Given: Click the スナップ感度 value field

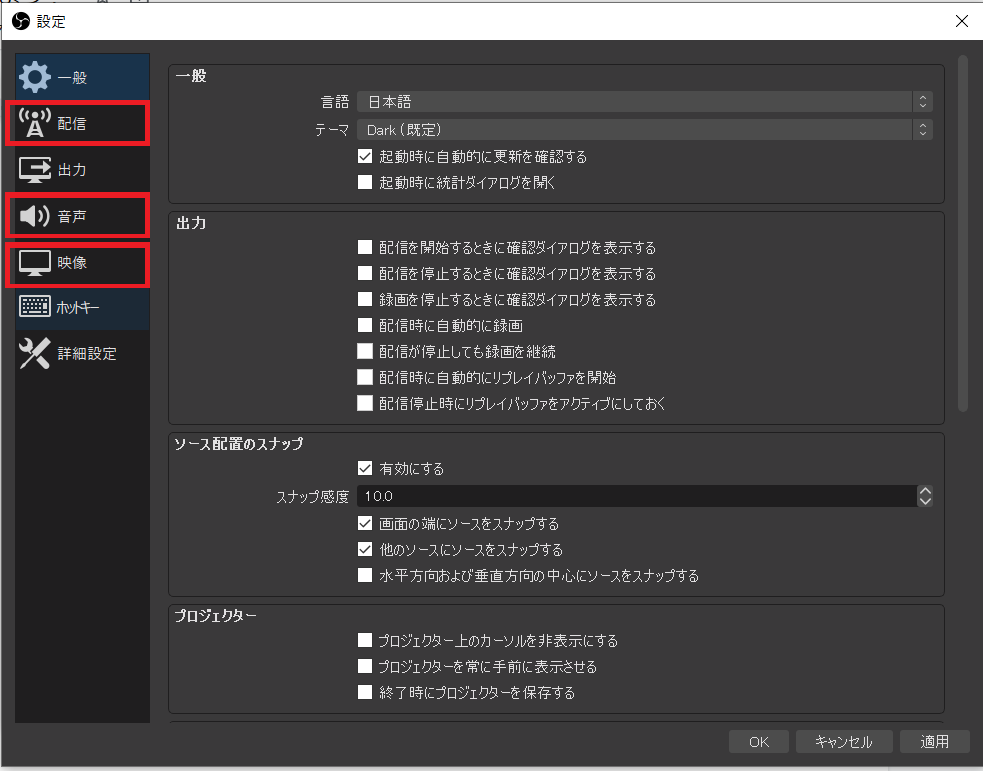Looking at the screenshot, I should point(637,496).
